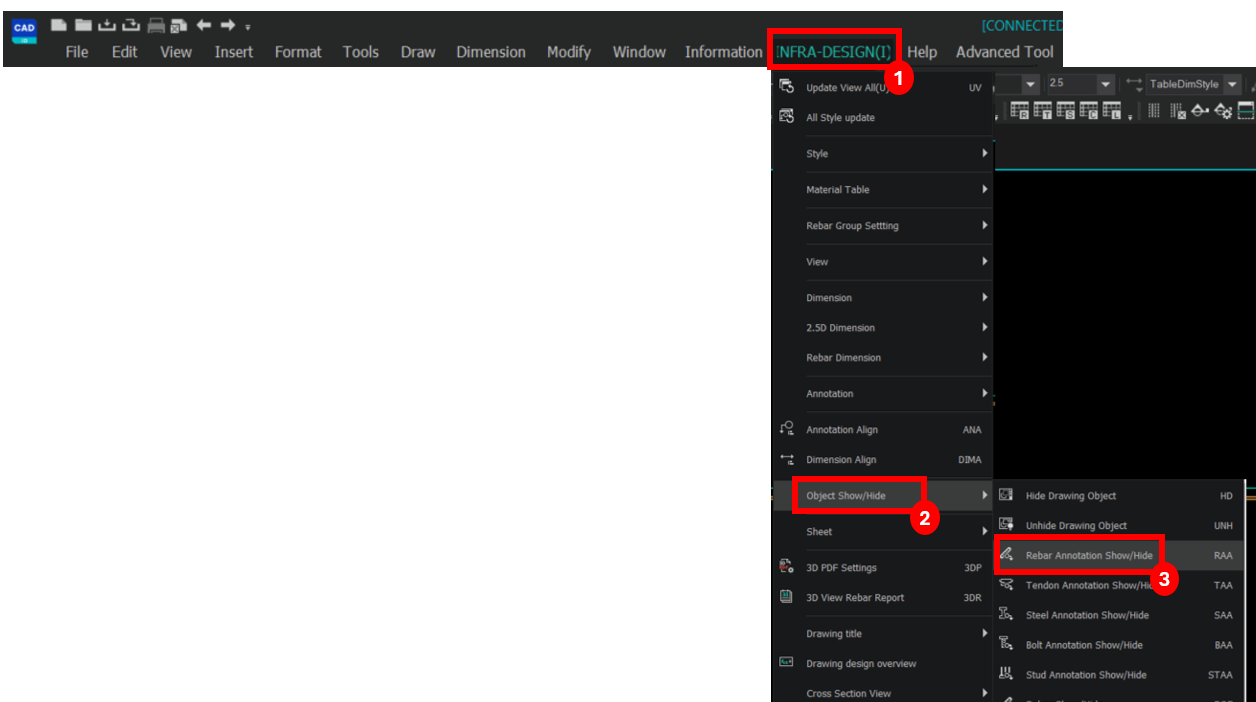
Task: Expand the Rebar Group Settting submenu
Action: tap(883, 226)
